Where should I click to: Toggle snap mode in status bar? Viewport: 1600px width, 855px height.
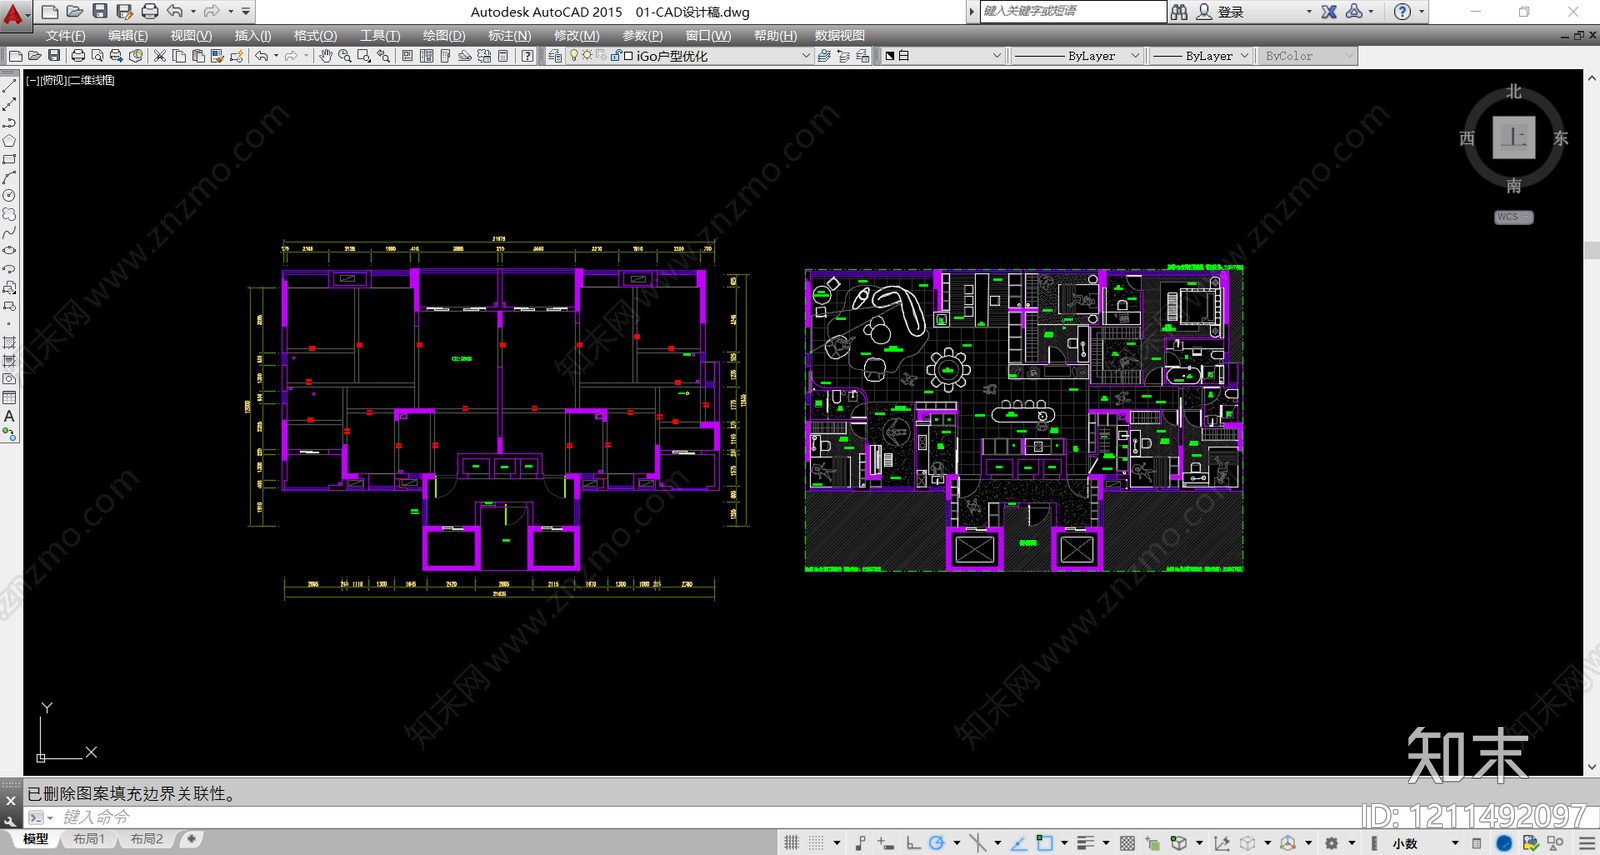(x=816, y=843)
